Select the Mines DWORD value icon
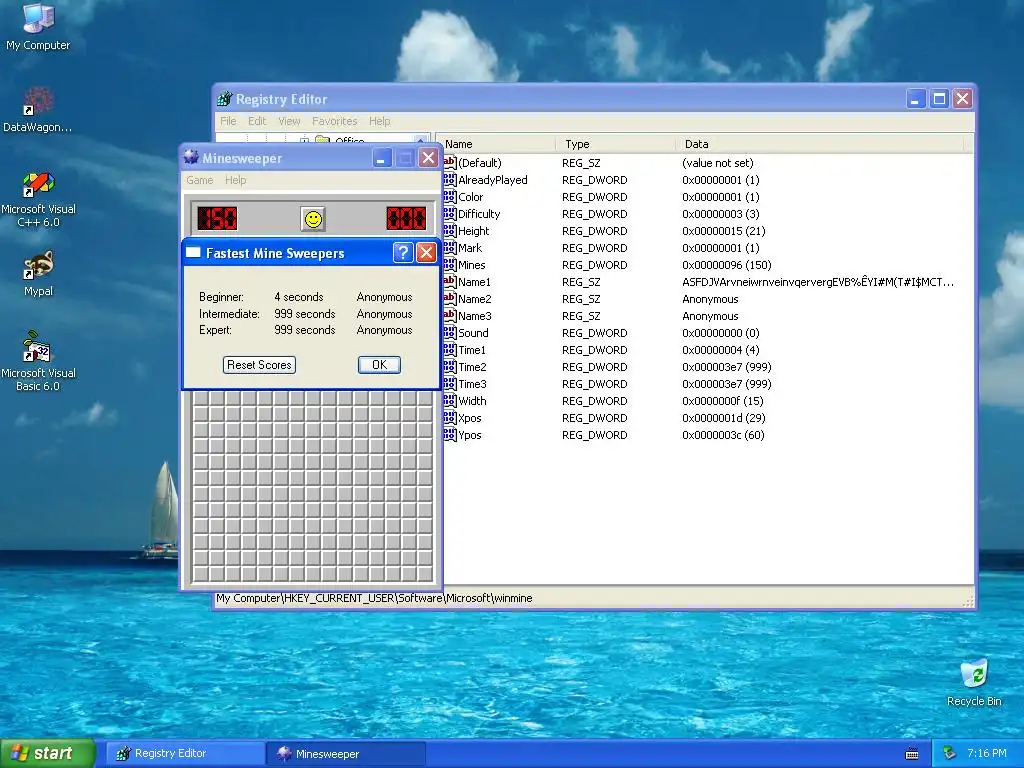The height and width of the screenshot is (768, 1024). pos(449,264)
